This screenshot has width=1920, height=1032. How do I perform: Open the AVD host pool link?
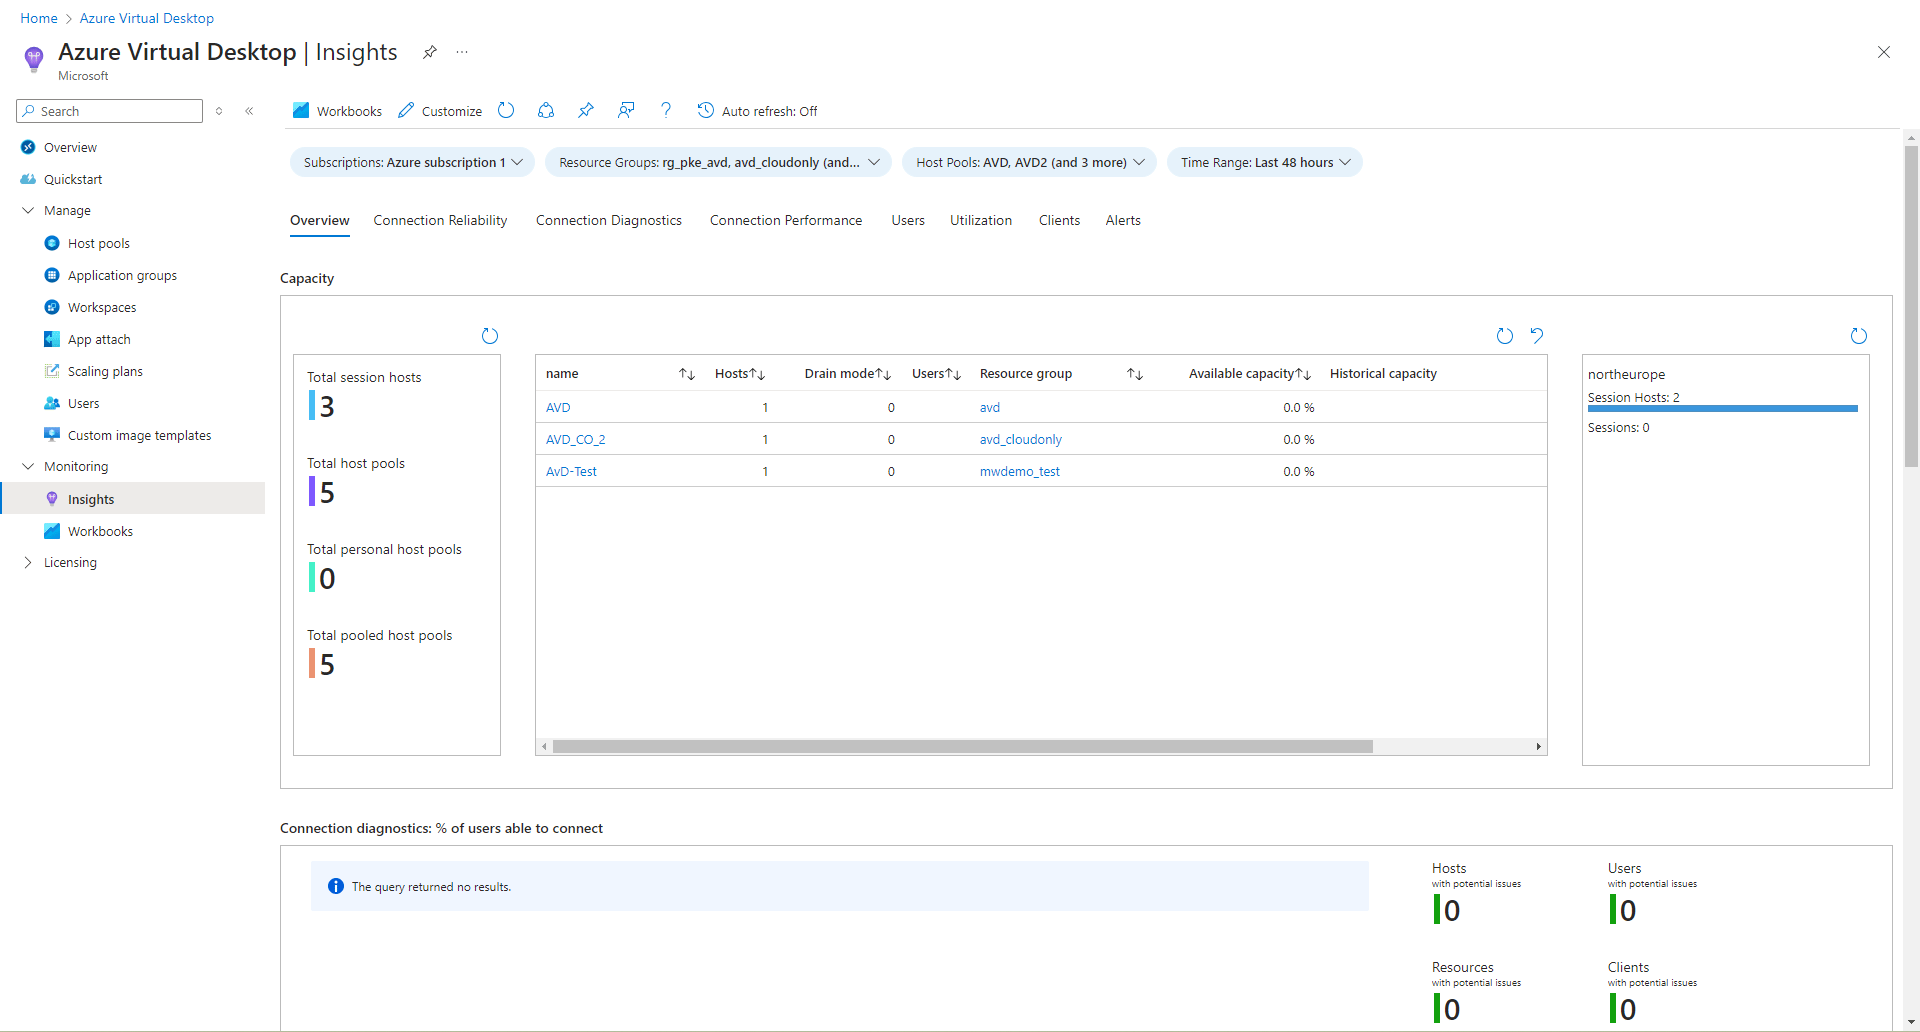558,408
